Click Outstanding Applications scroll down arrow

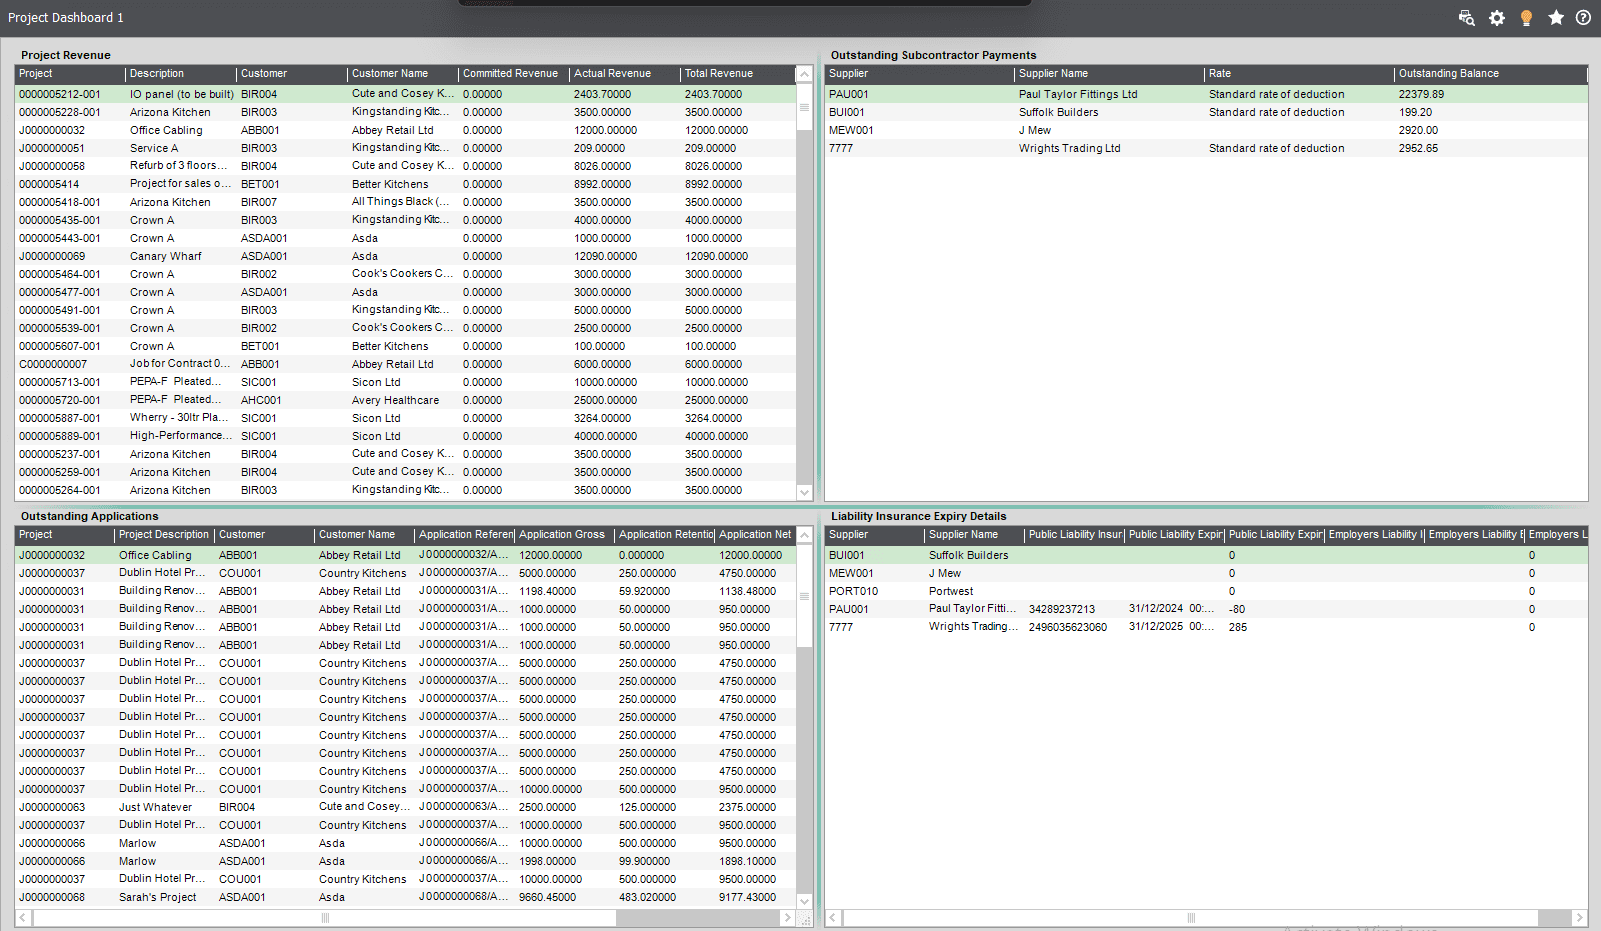(804, 901)
